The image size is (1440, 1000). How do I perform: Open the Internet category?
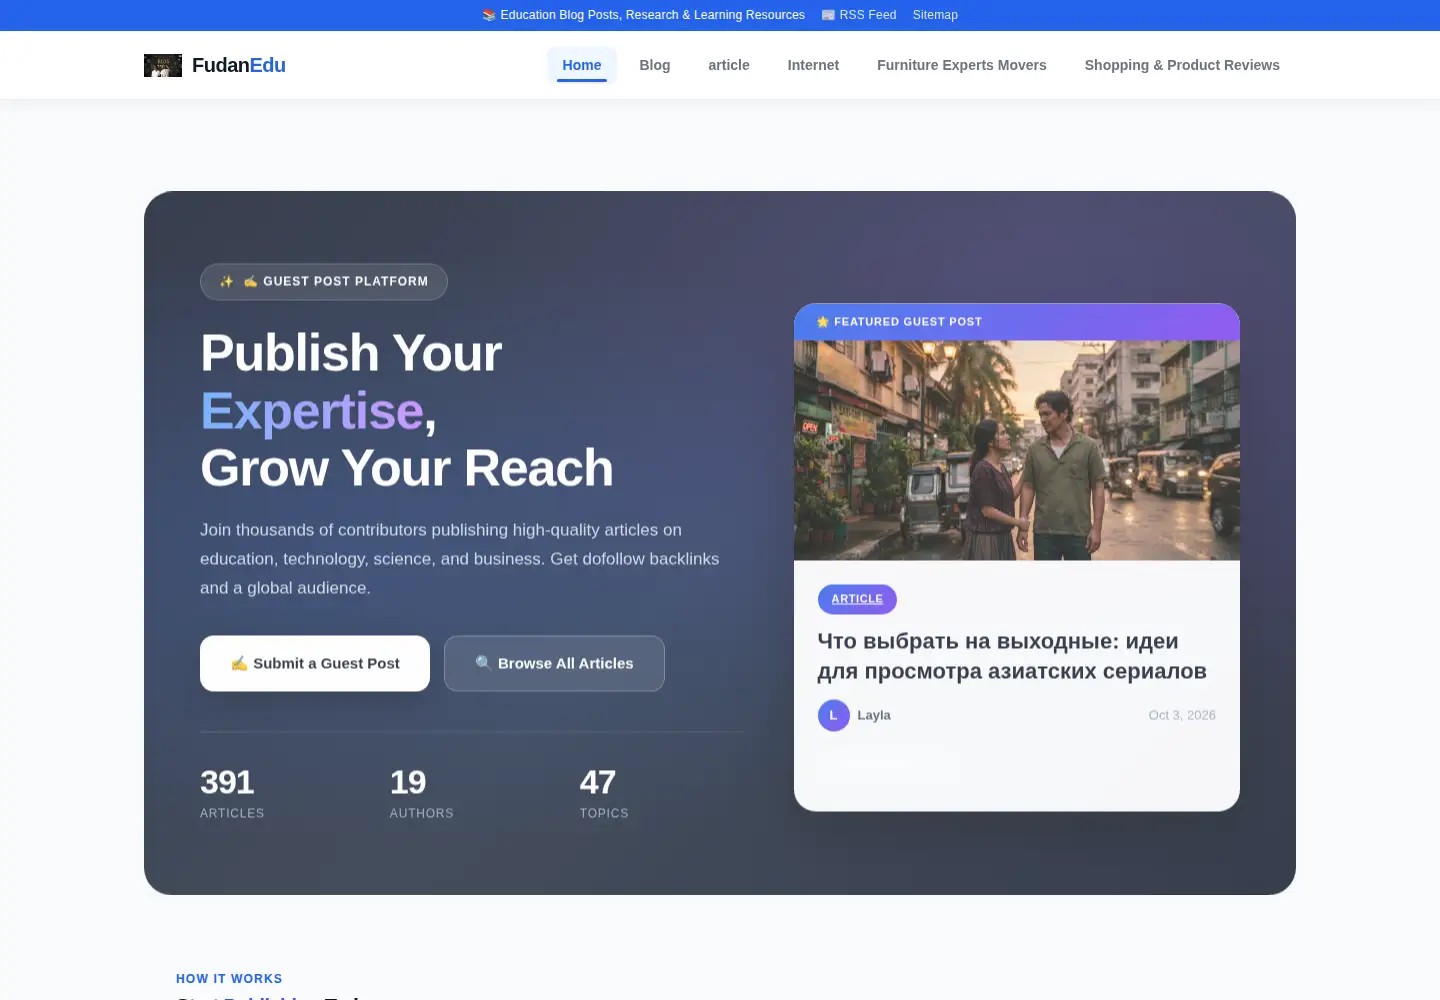tap(813, 65)
